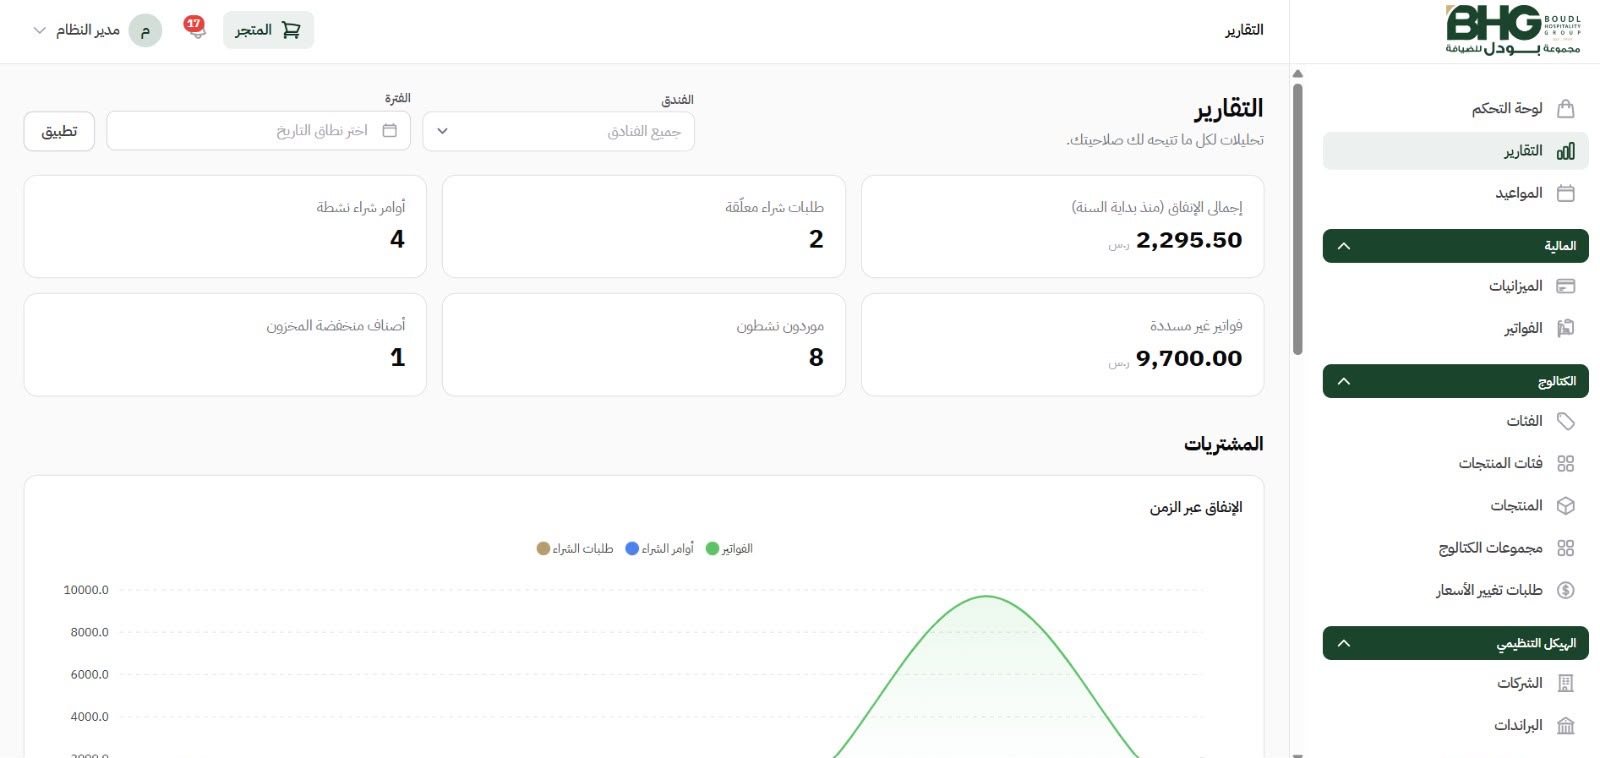Click the scrollbar up arrow

[1297, 74]
